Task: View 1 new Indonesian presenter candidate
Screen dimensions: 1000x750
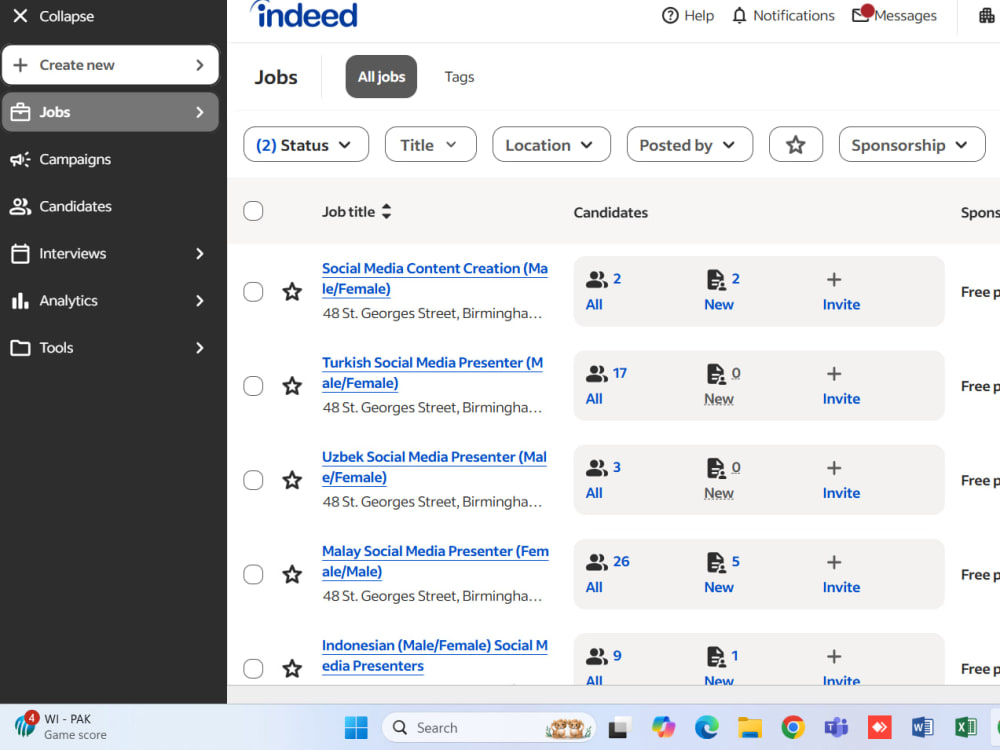Action: tap(720, 667)
